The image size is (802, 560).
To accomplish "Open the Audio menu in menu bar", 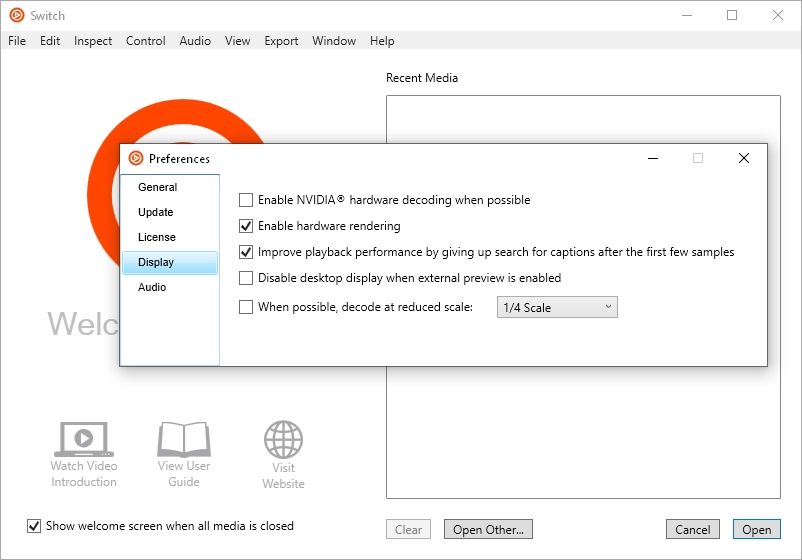I will (x=195, y=41).
